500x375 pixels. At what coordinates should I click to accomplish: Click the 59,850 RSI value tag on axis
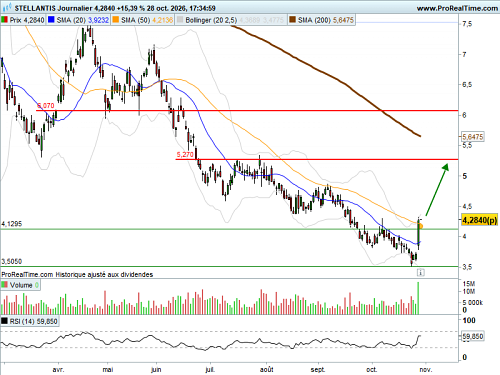pos(473,336)
